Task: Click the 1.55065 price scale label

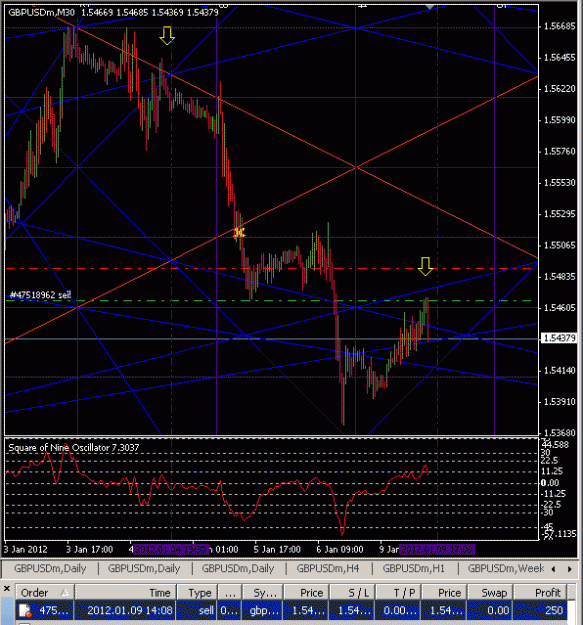Action: pos(559,245)
